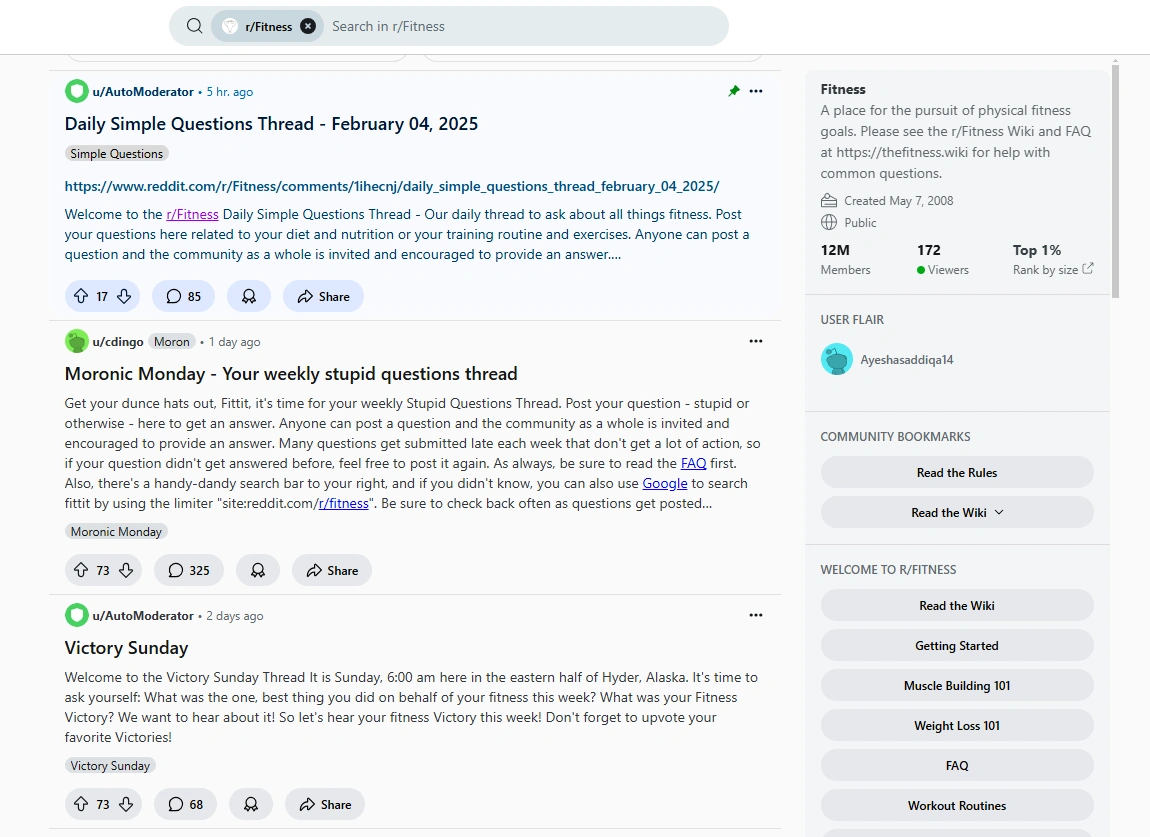Viewport: 1150px width, 837px height.
Task: Open the Daily Simple Questions thread URL link
Action: [392, 186]
